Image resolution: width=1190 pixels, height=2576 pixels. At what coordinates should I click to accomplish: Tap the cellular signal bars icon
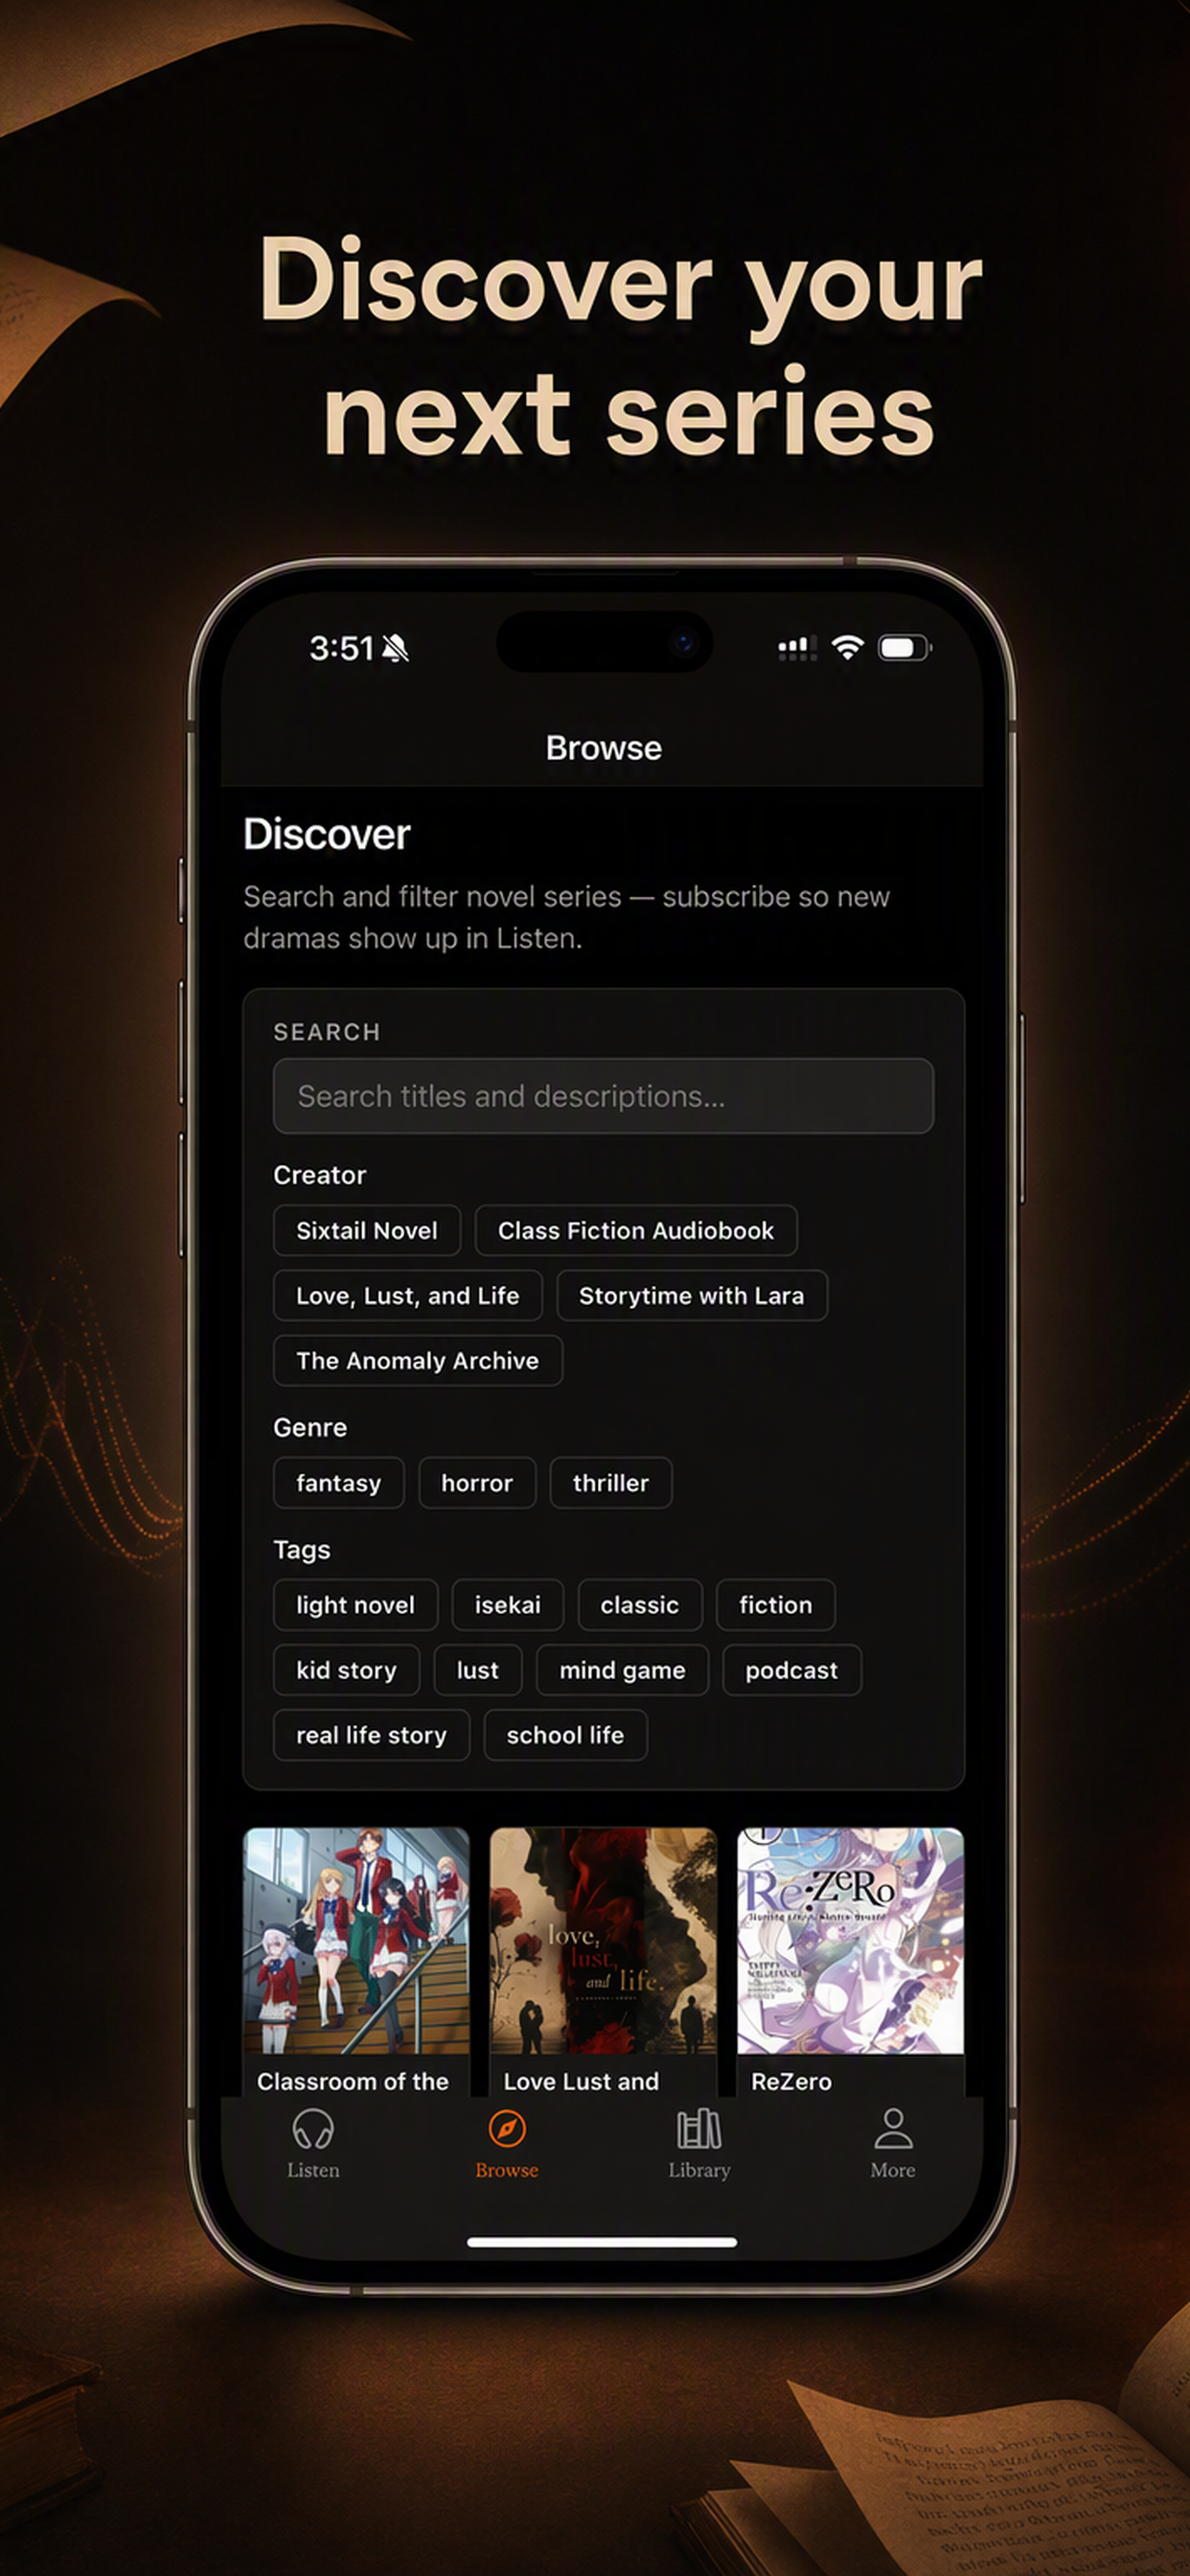tap(797, 649)
